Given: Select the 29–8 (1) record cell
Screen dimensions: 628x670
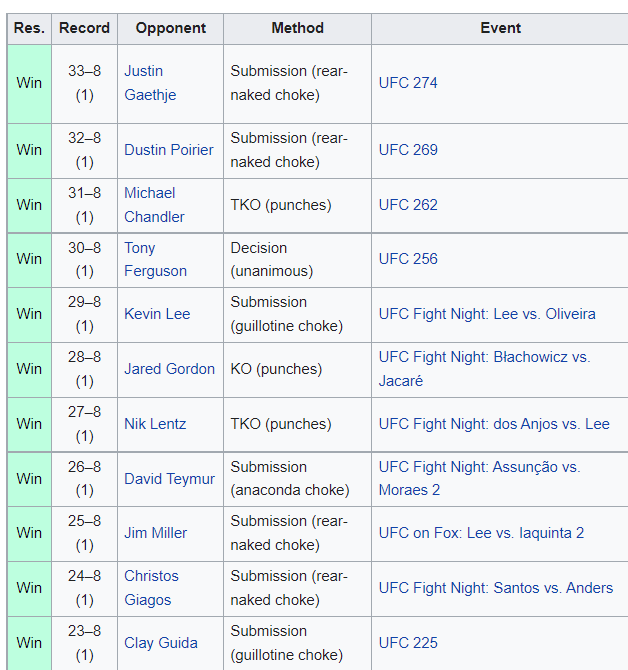Looking at the screenshot, I should point(84,314).
